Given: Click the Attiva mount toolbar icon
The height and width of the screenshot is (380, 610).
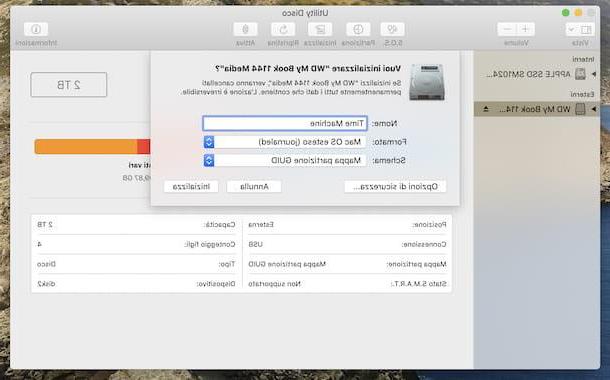Looking at the screenshot, I should tap(245, 30).
